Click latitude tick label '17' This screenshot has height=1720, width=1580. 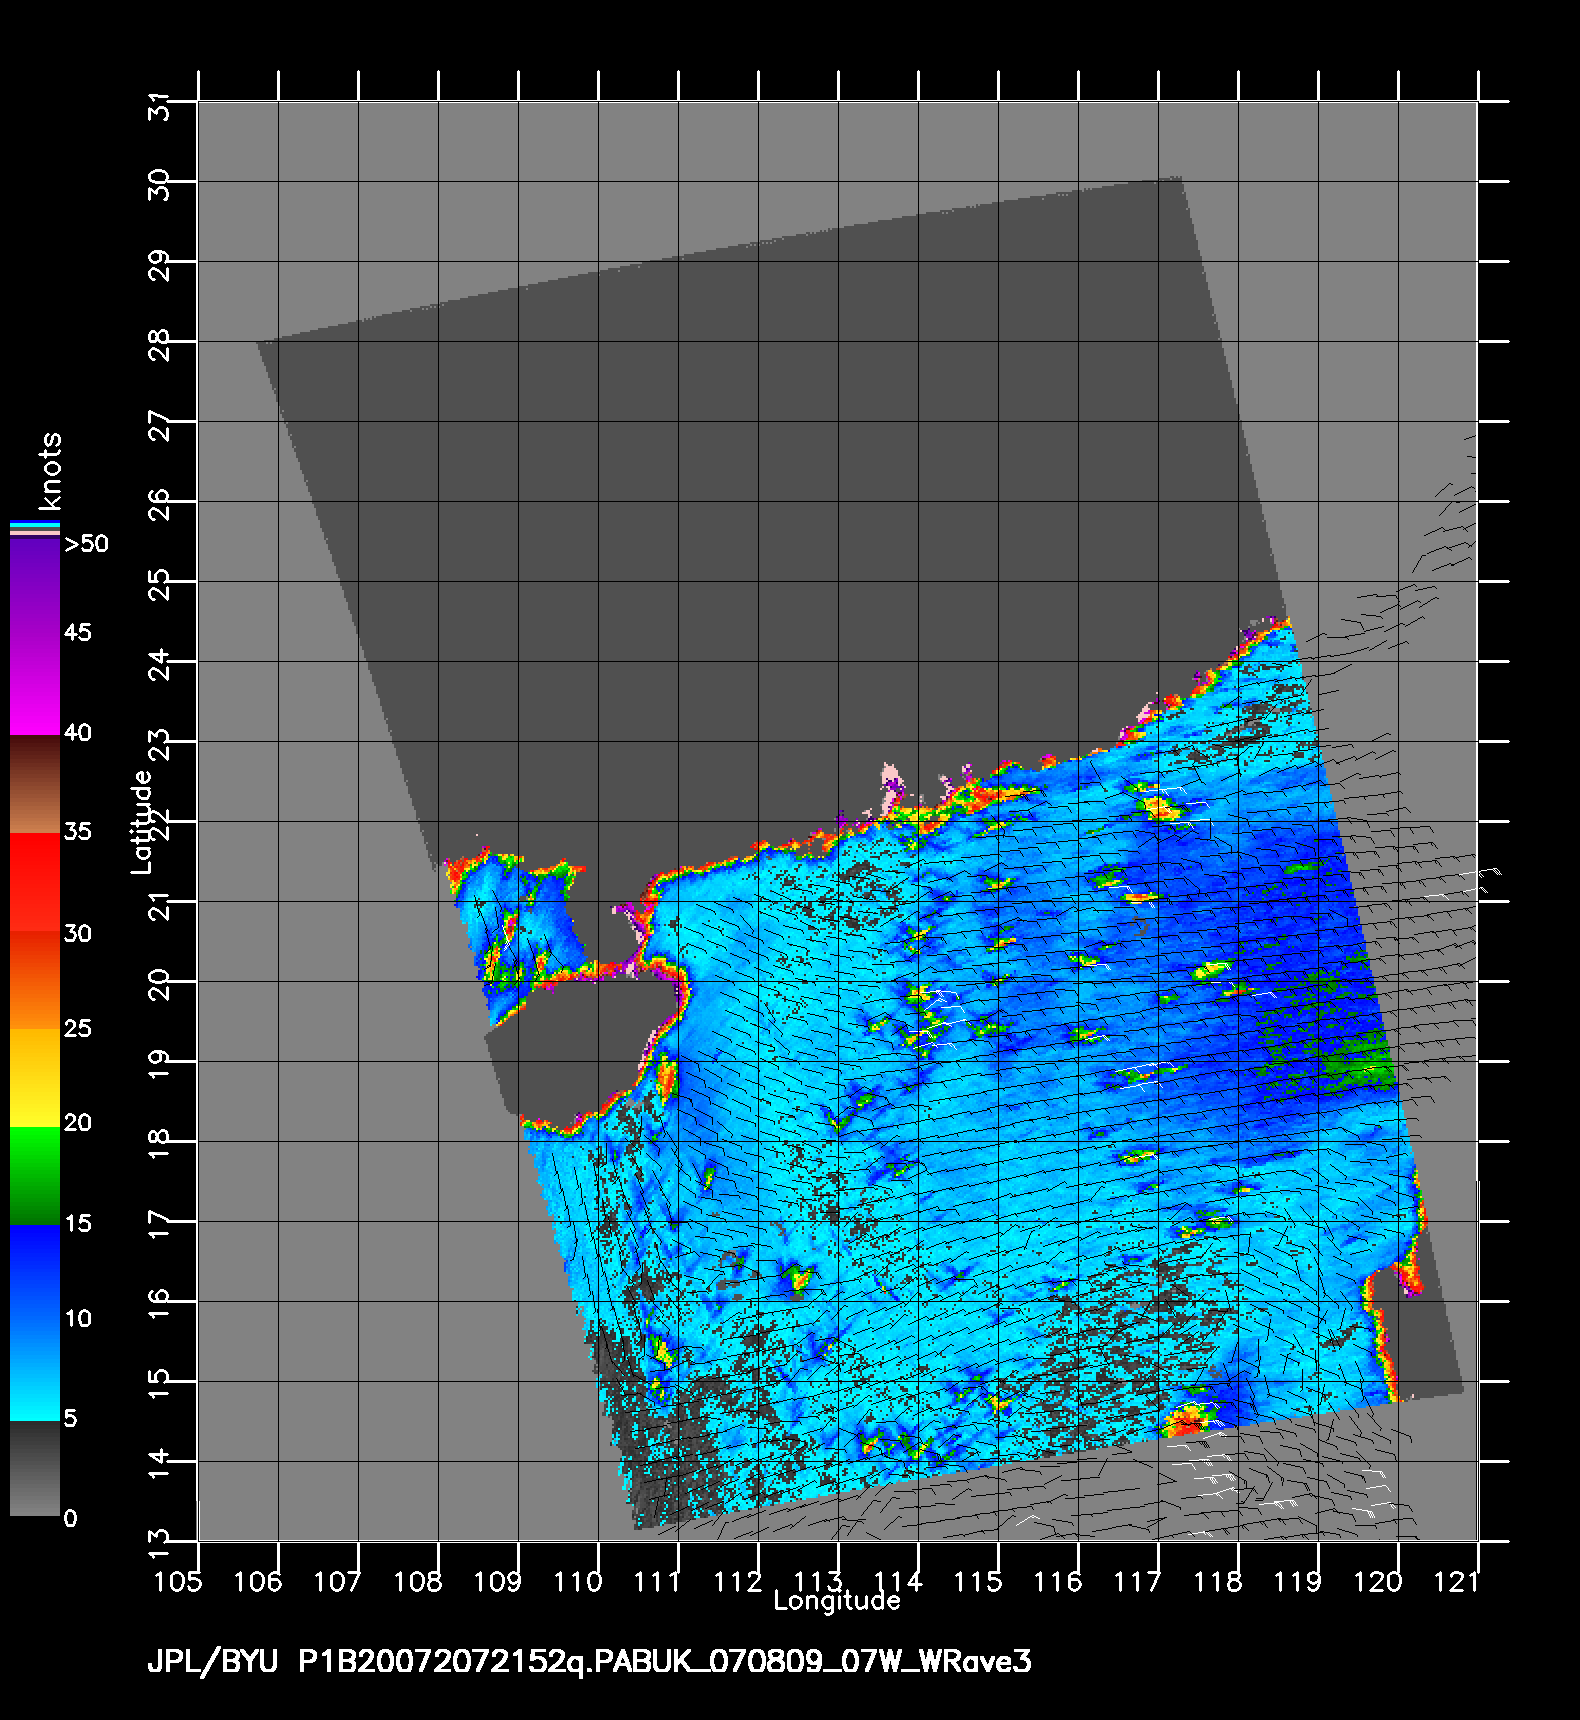[160, 1226]
